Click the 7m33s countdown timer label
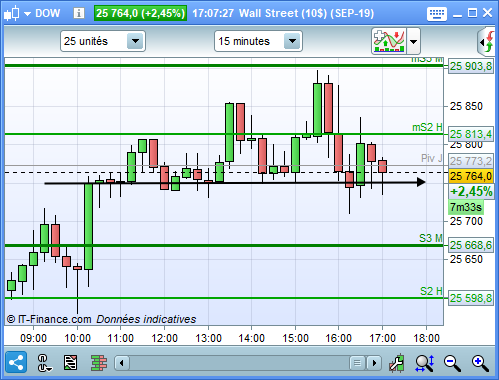Screen dimensions: 499x380 [466, 207]
